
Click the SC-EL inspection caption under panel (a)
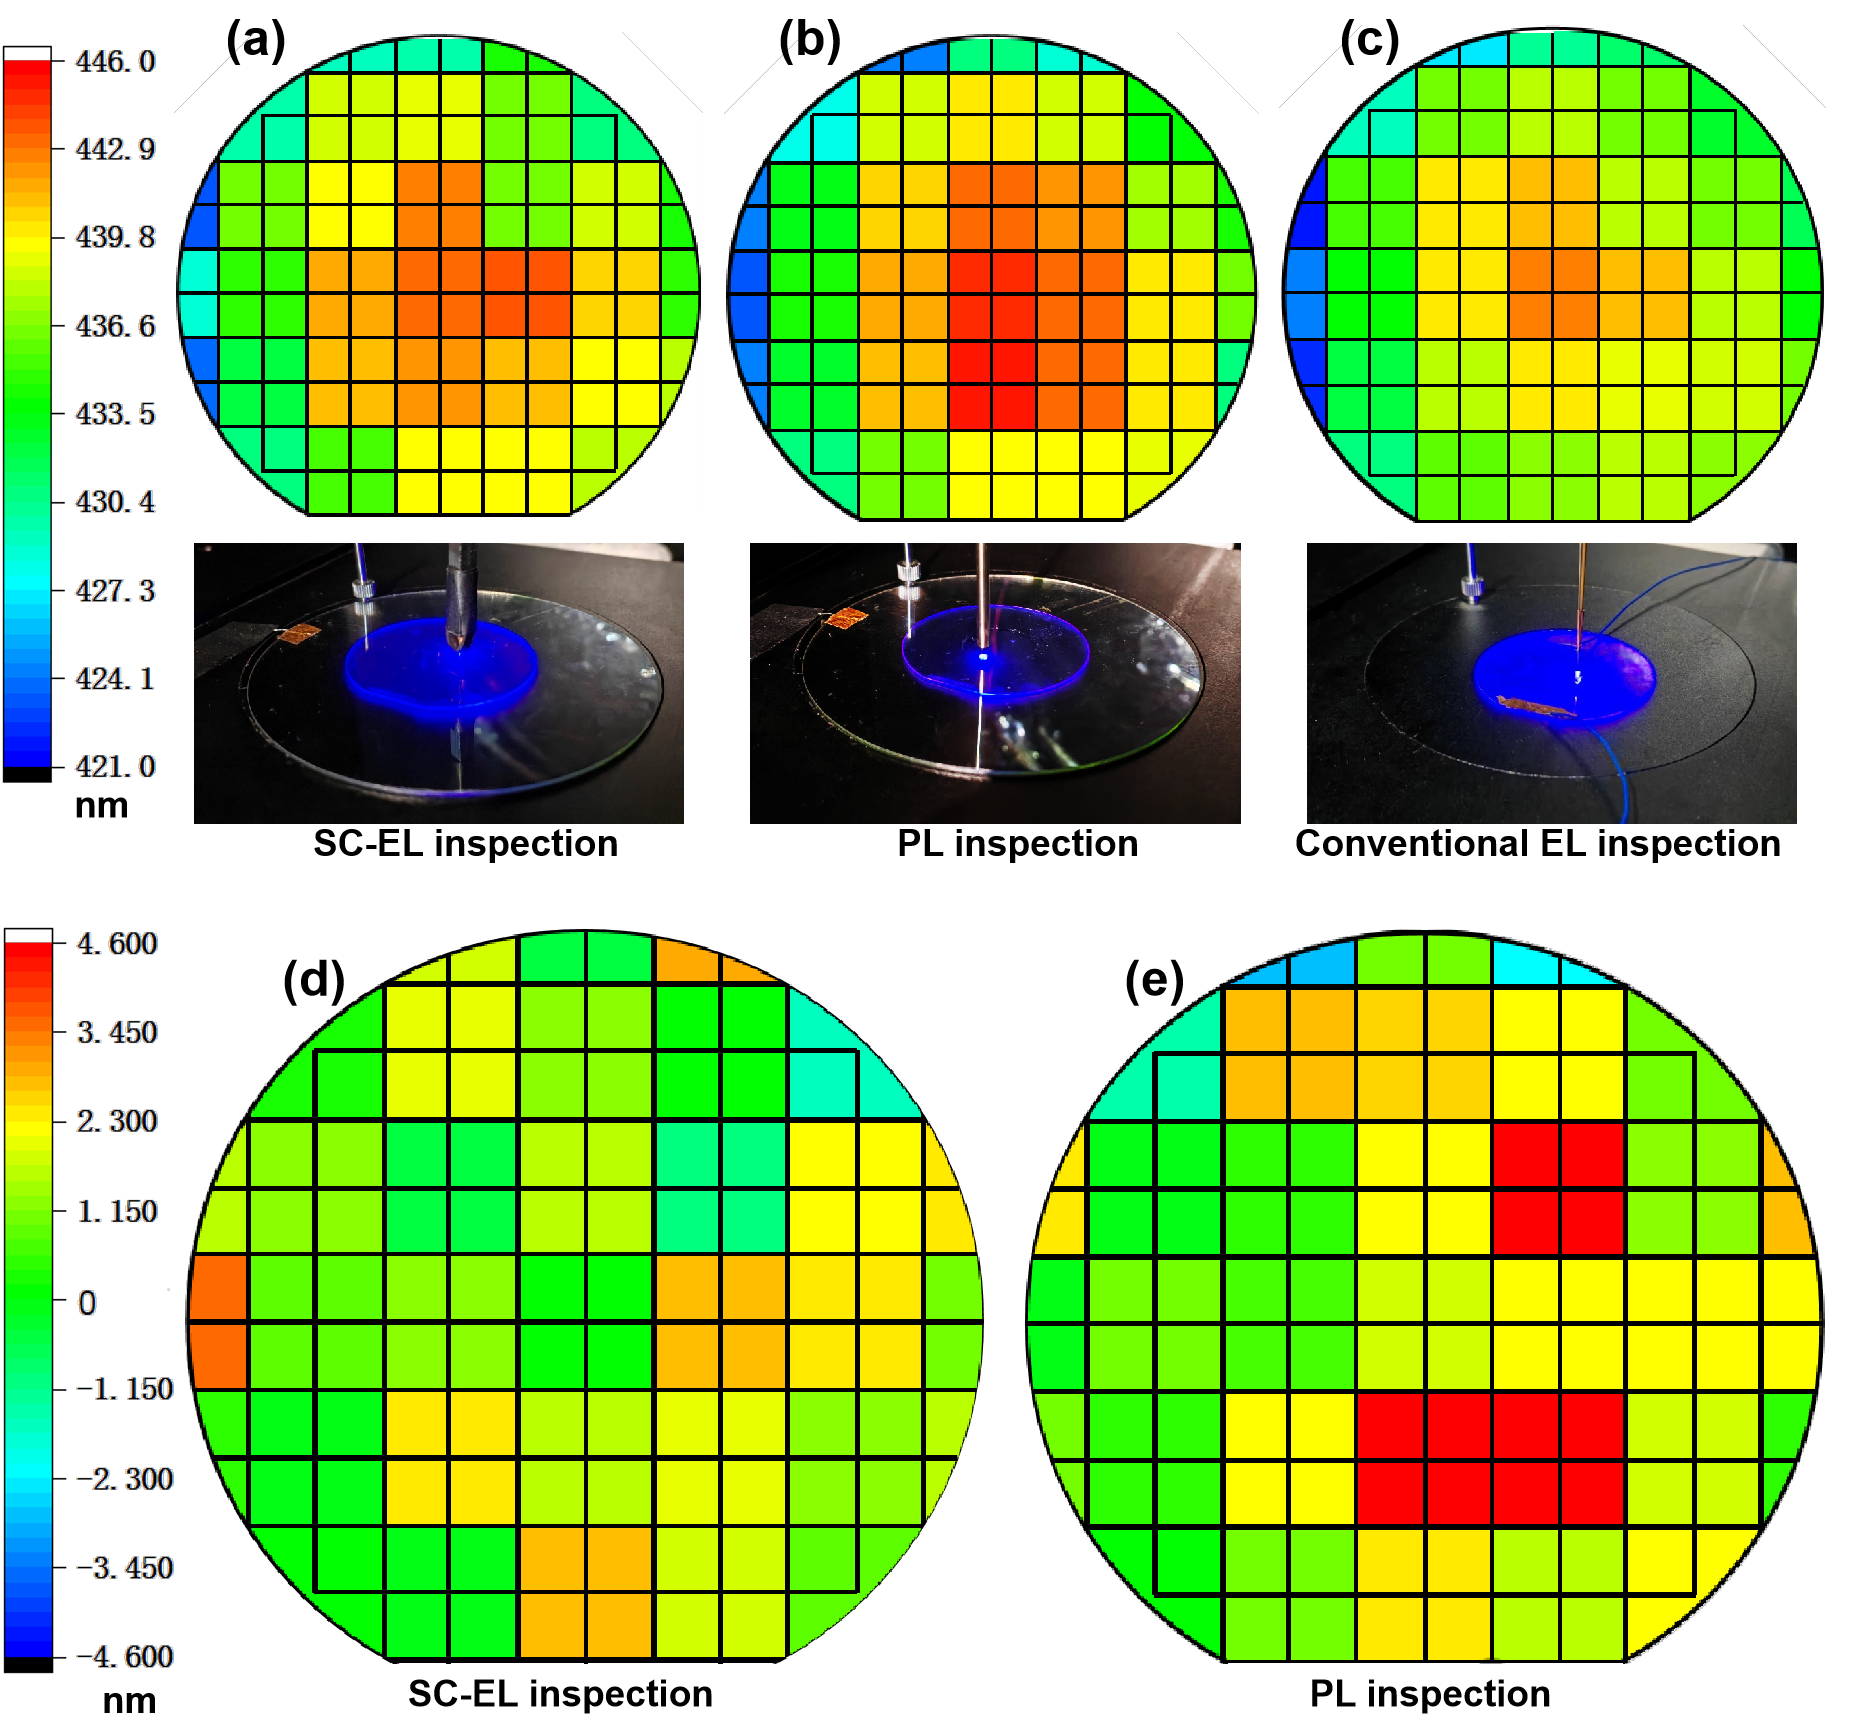[x=466, y=844]
